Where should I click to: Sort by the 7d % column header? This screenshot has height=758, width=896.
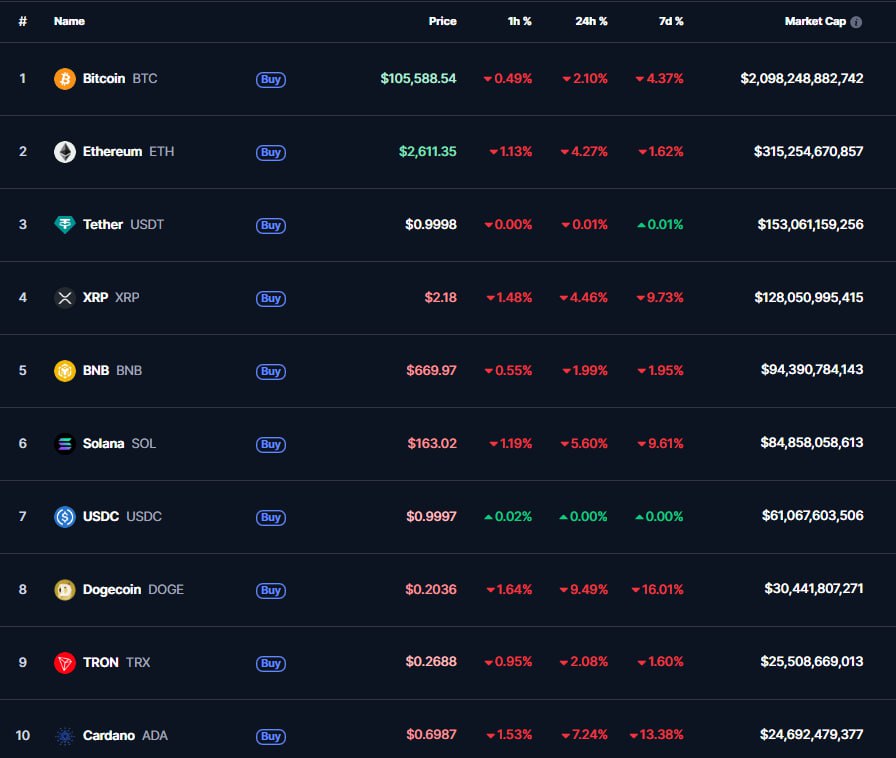point(669,21)
